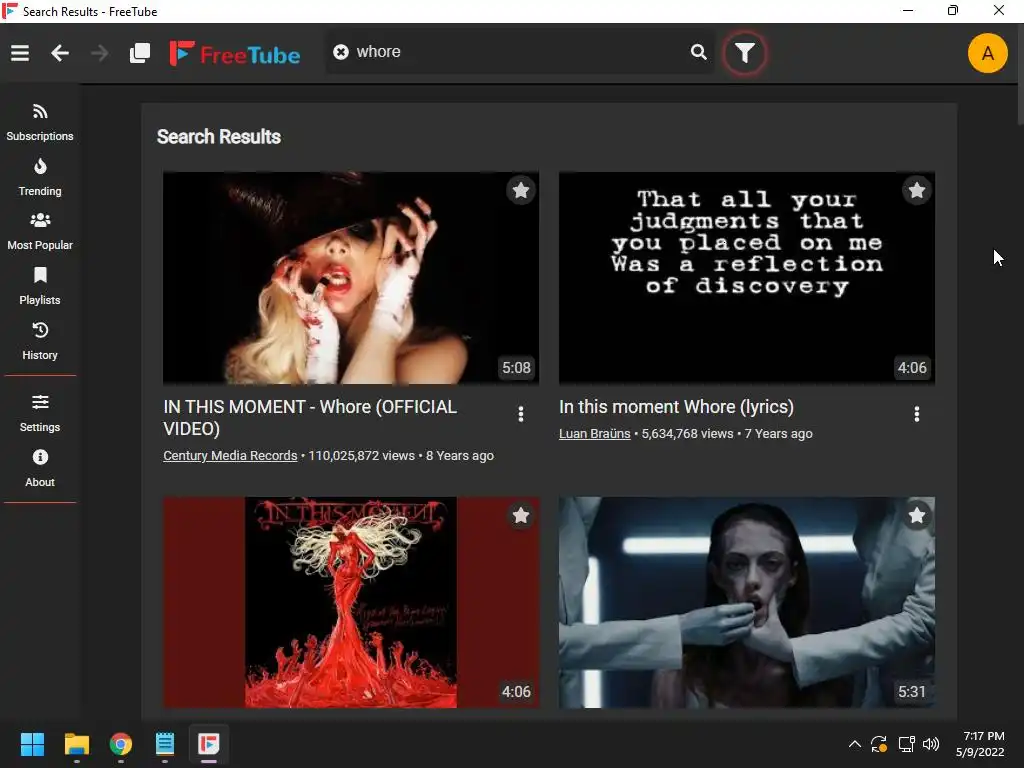1024x768 pixels.
Task: Open the Windows Start menu
Action: [32, 744]
